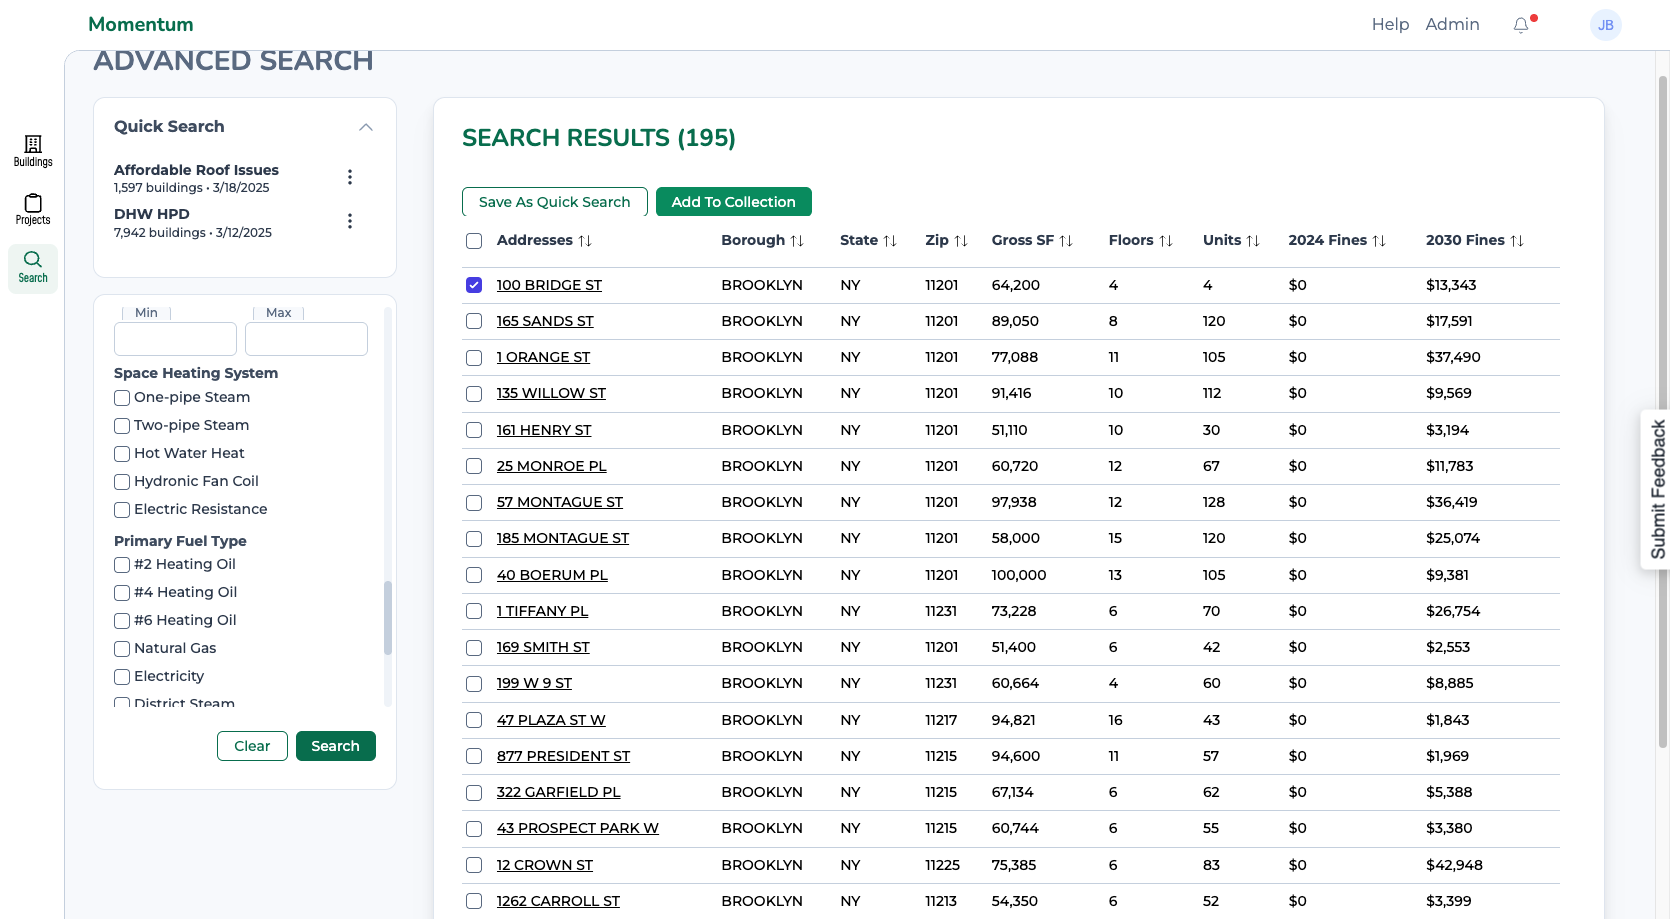Enable the Natural Gas fuel checkbox
This screenshot has height=919, width=1670.
point(122,649)
